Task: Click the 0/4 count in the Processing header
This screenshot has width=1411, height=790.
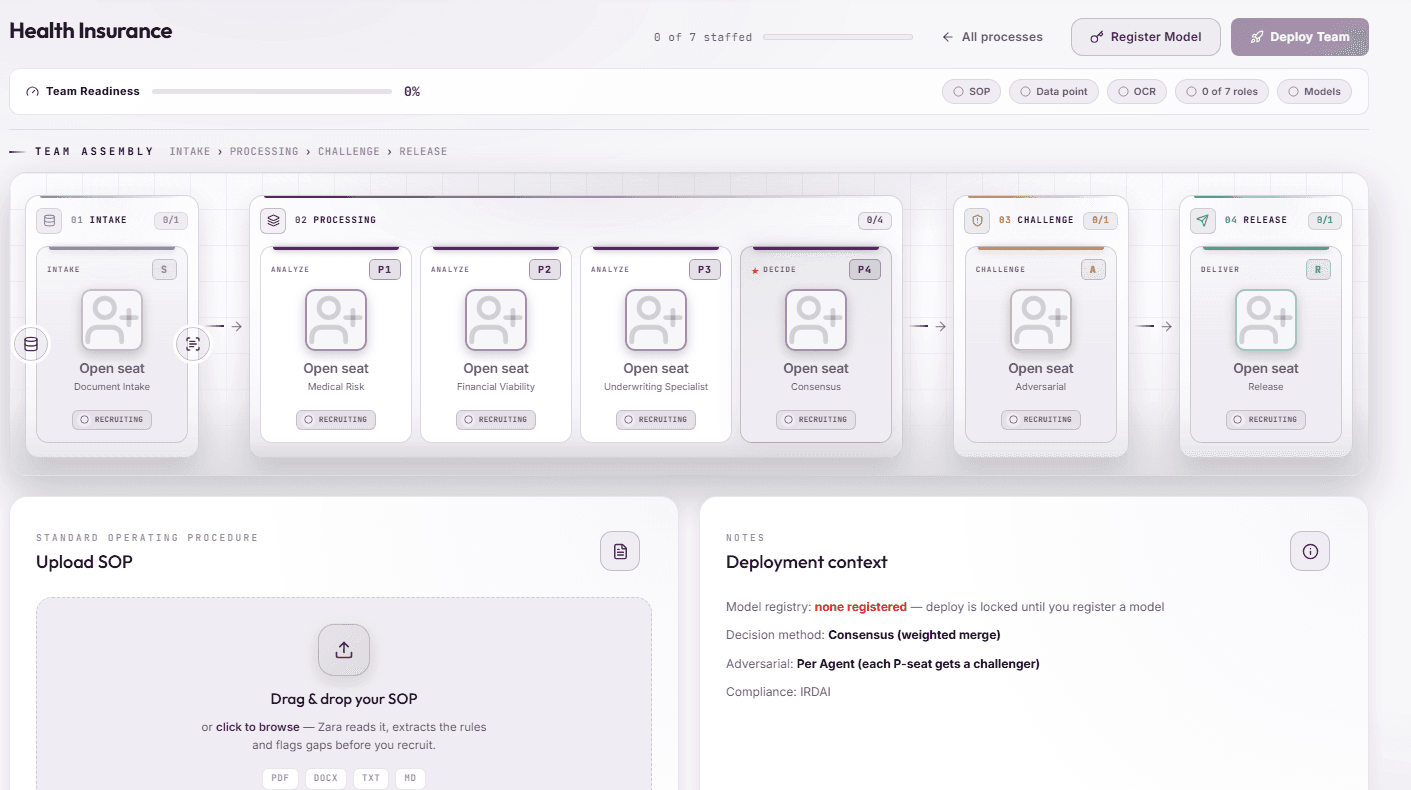Action: tap(874, 220)
